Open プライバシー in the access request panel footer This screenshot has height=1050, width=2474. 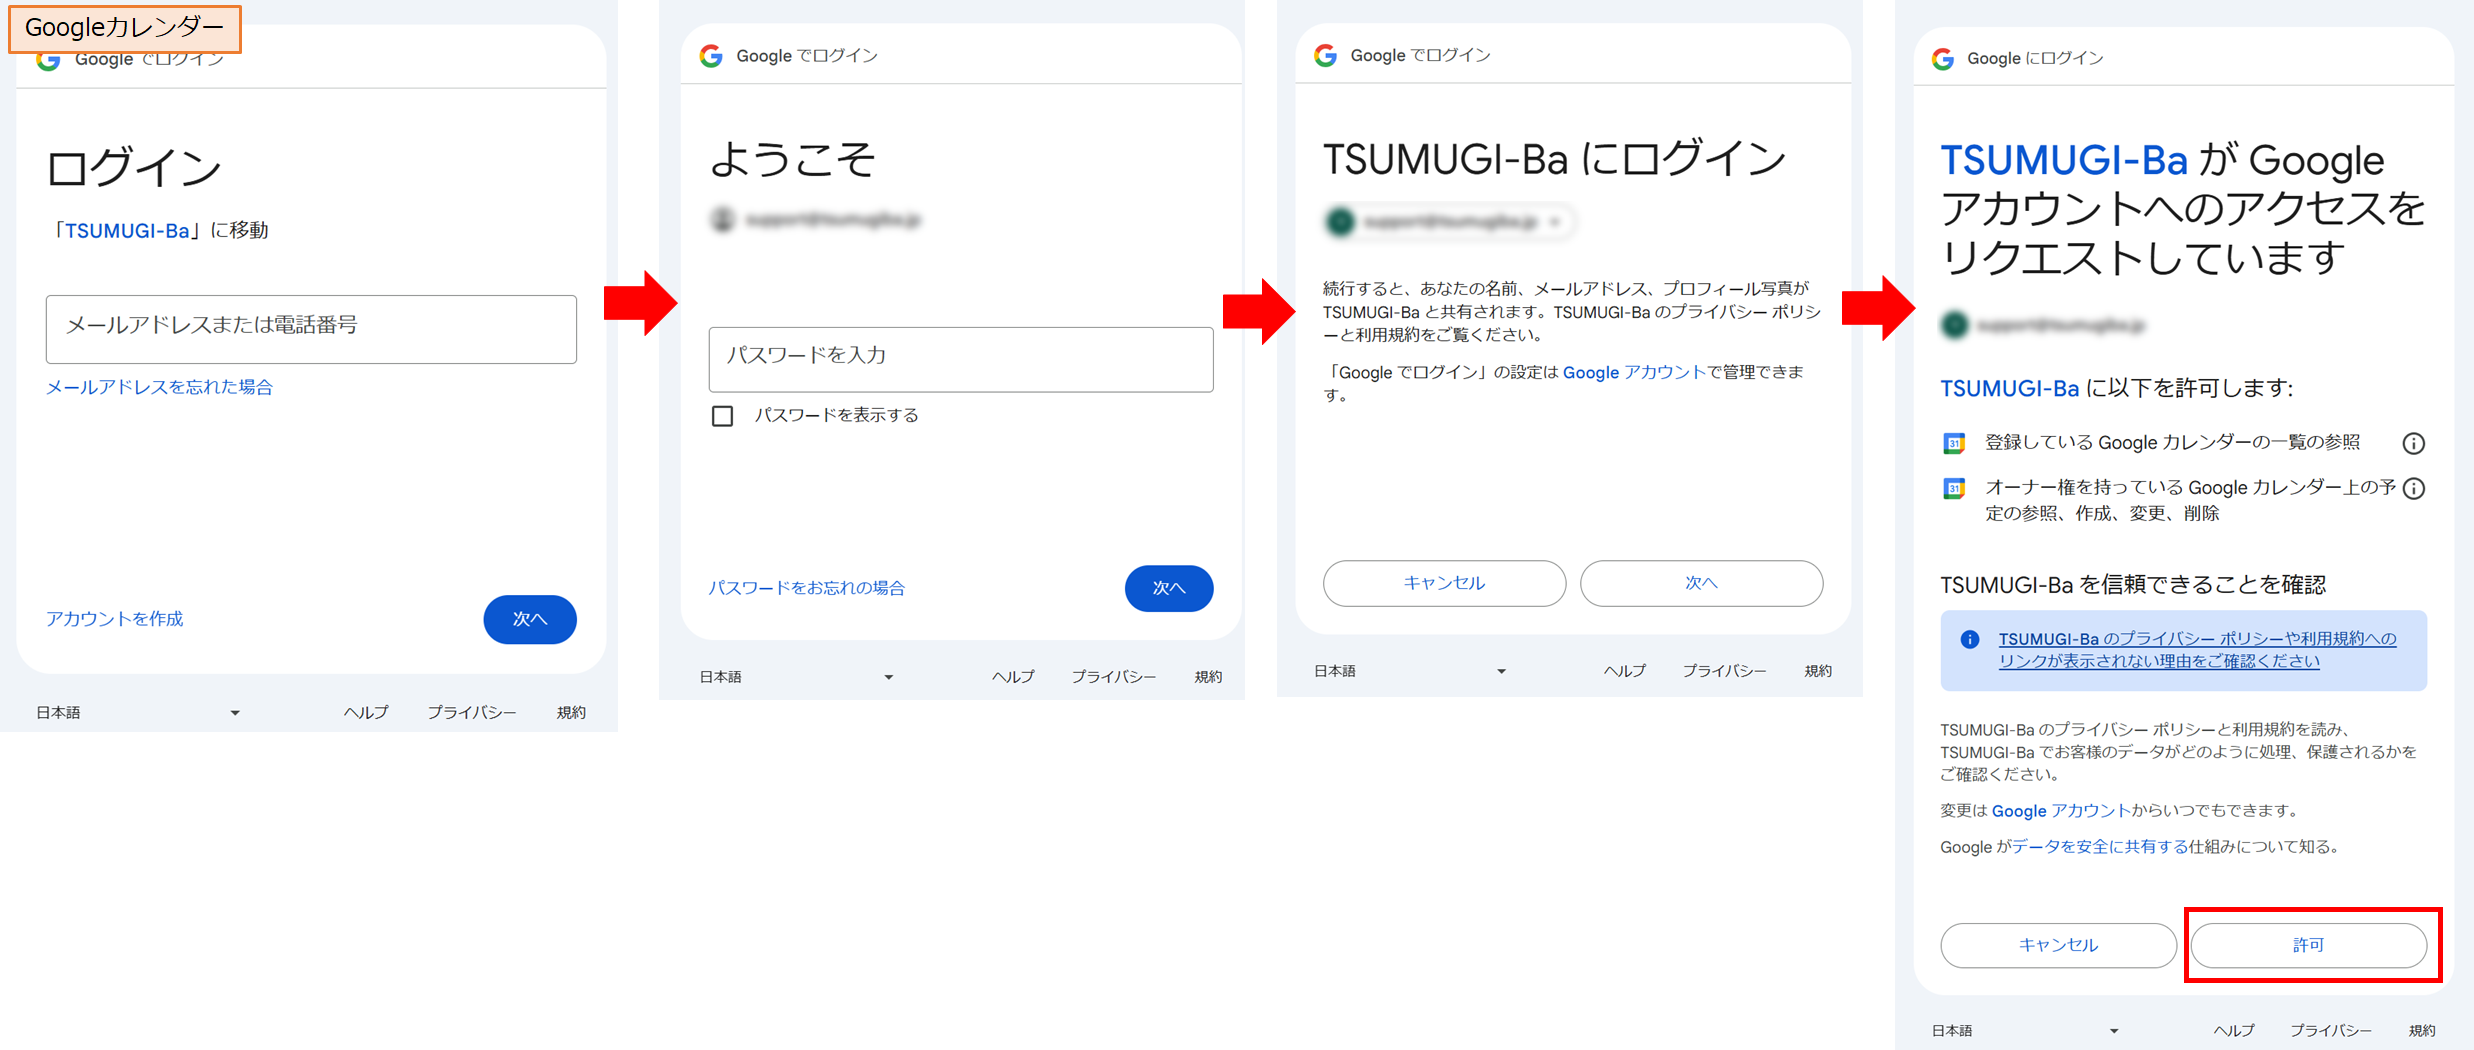tap(2331, 1031)
